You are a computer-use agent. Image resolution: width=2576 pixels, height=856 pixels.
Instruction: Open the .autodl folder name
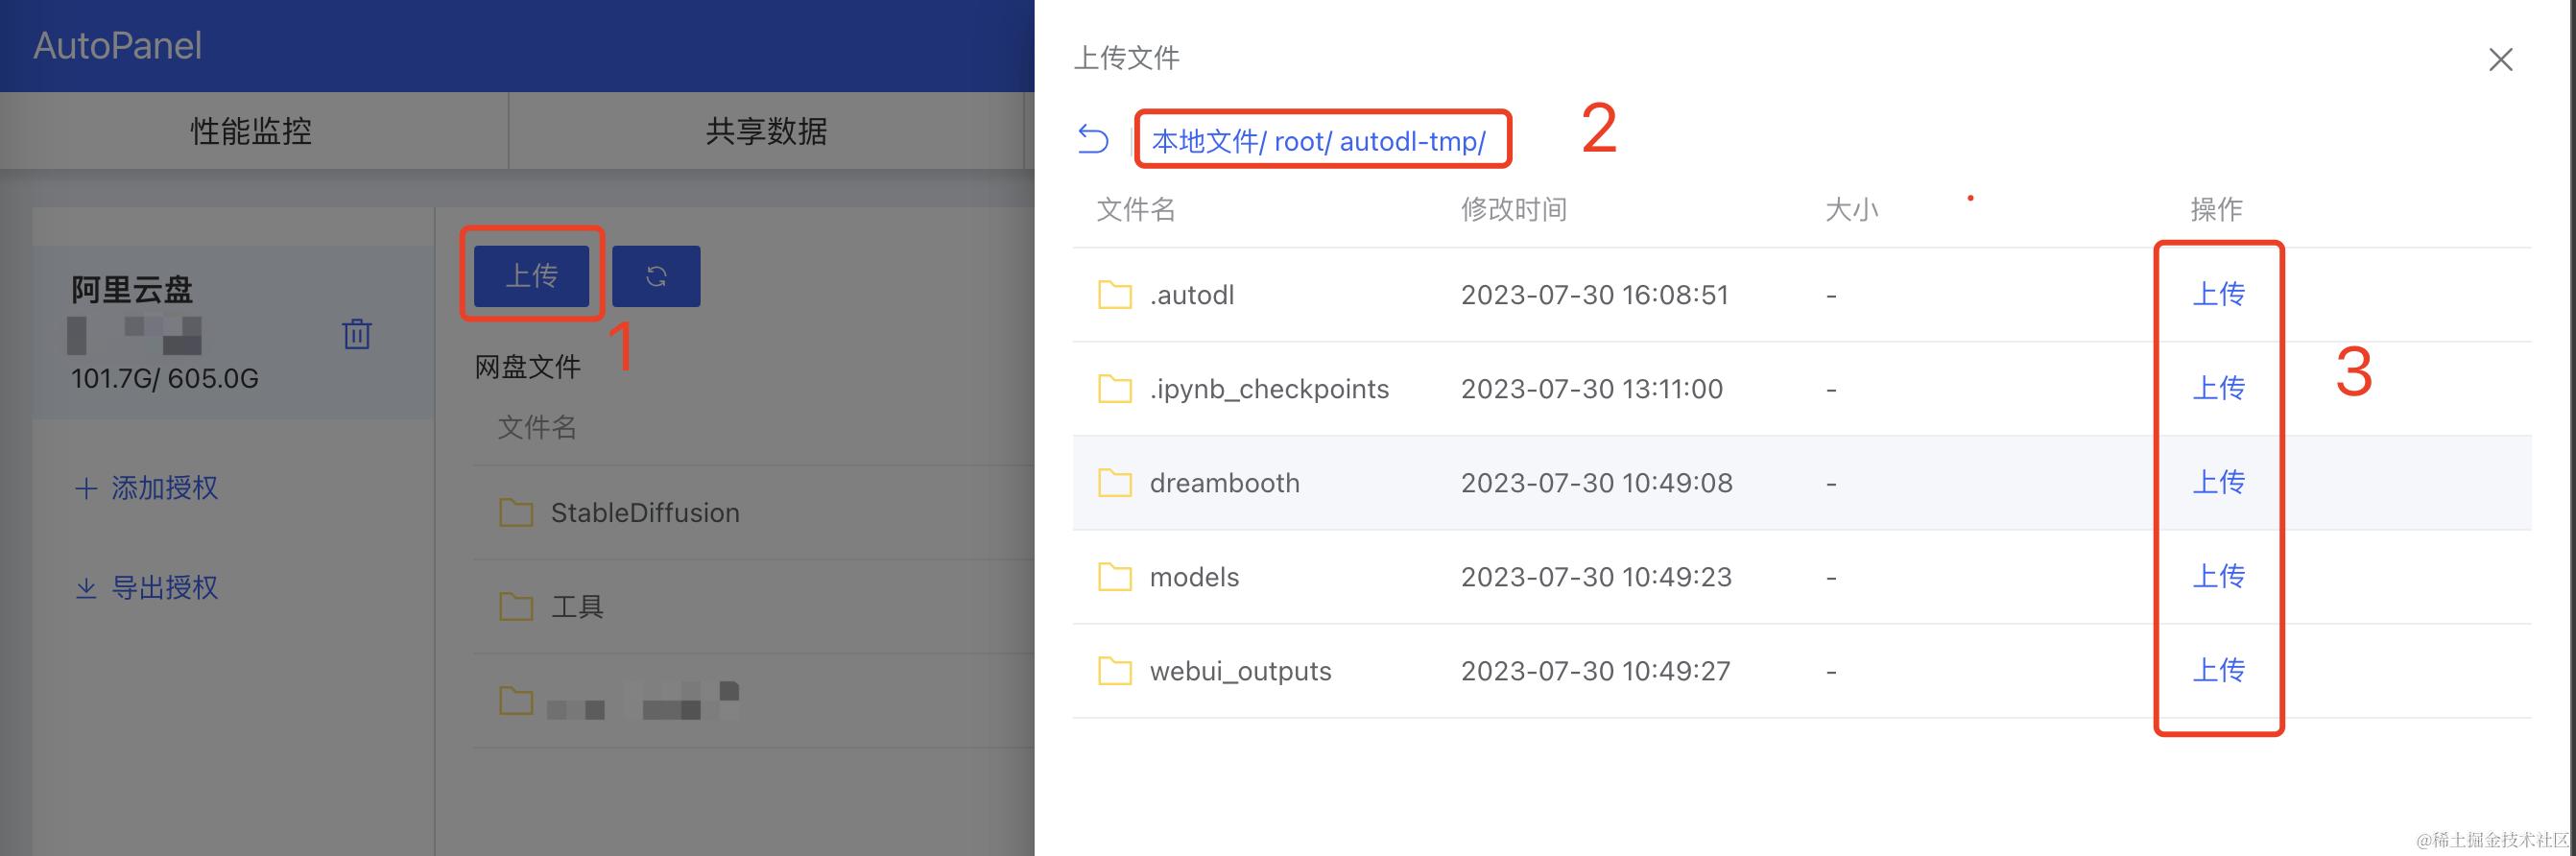pos(1192,295)
